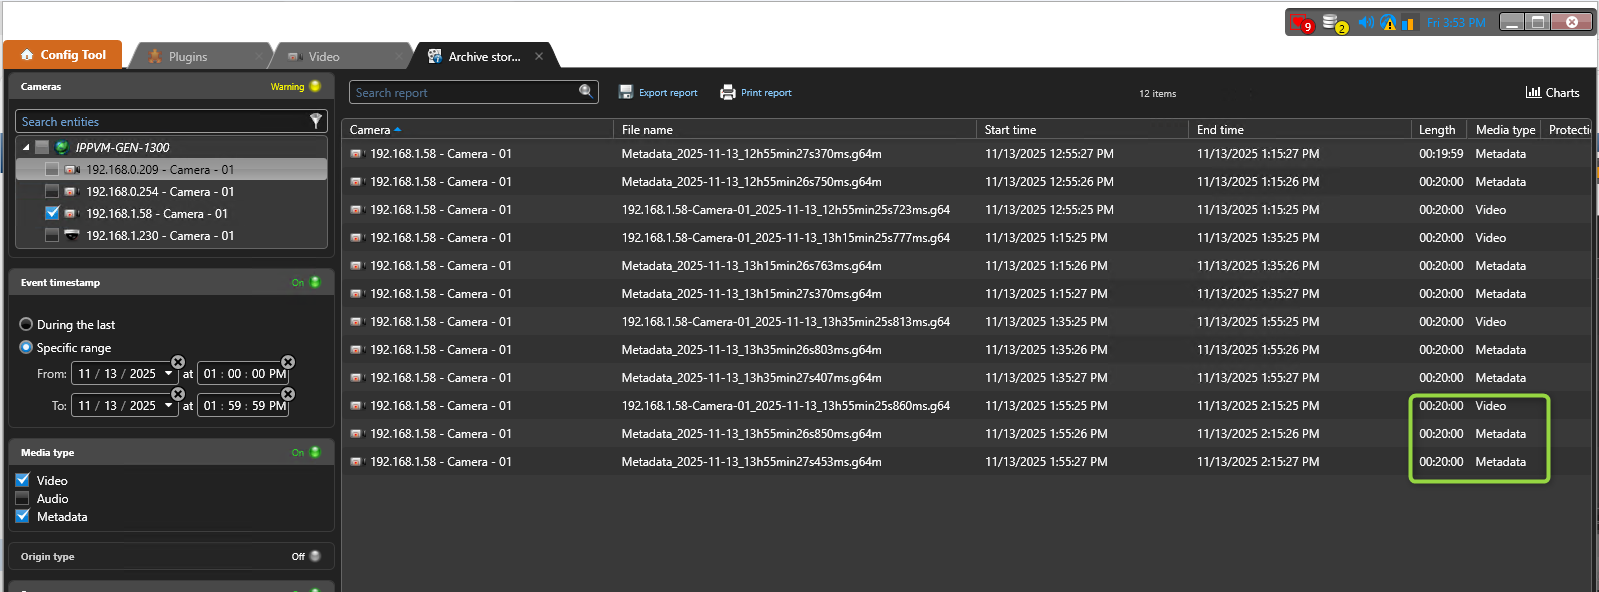1599x592 pixels.
Task: Click the network warning globe icon
Action: click(1388, 22)
